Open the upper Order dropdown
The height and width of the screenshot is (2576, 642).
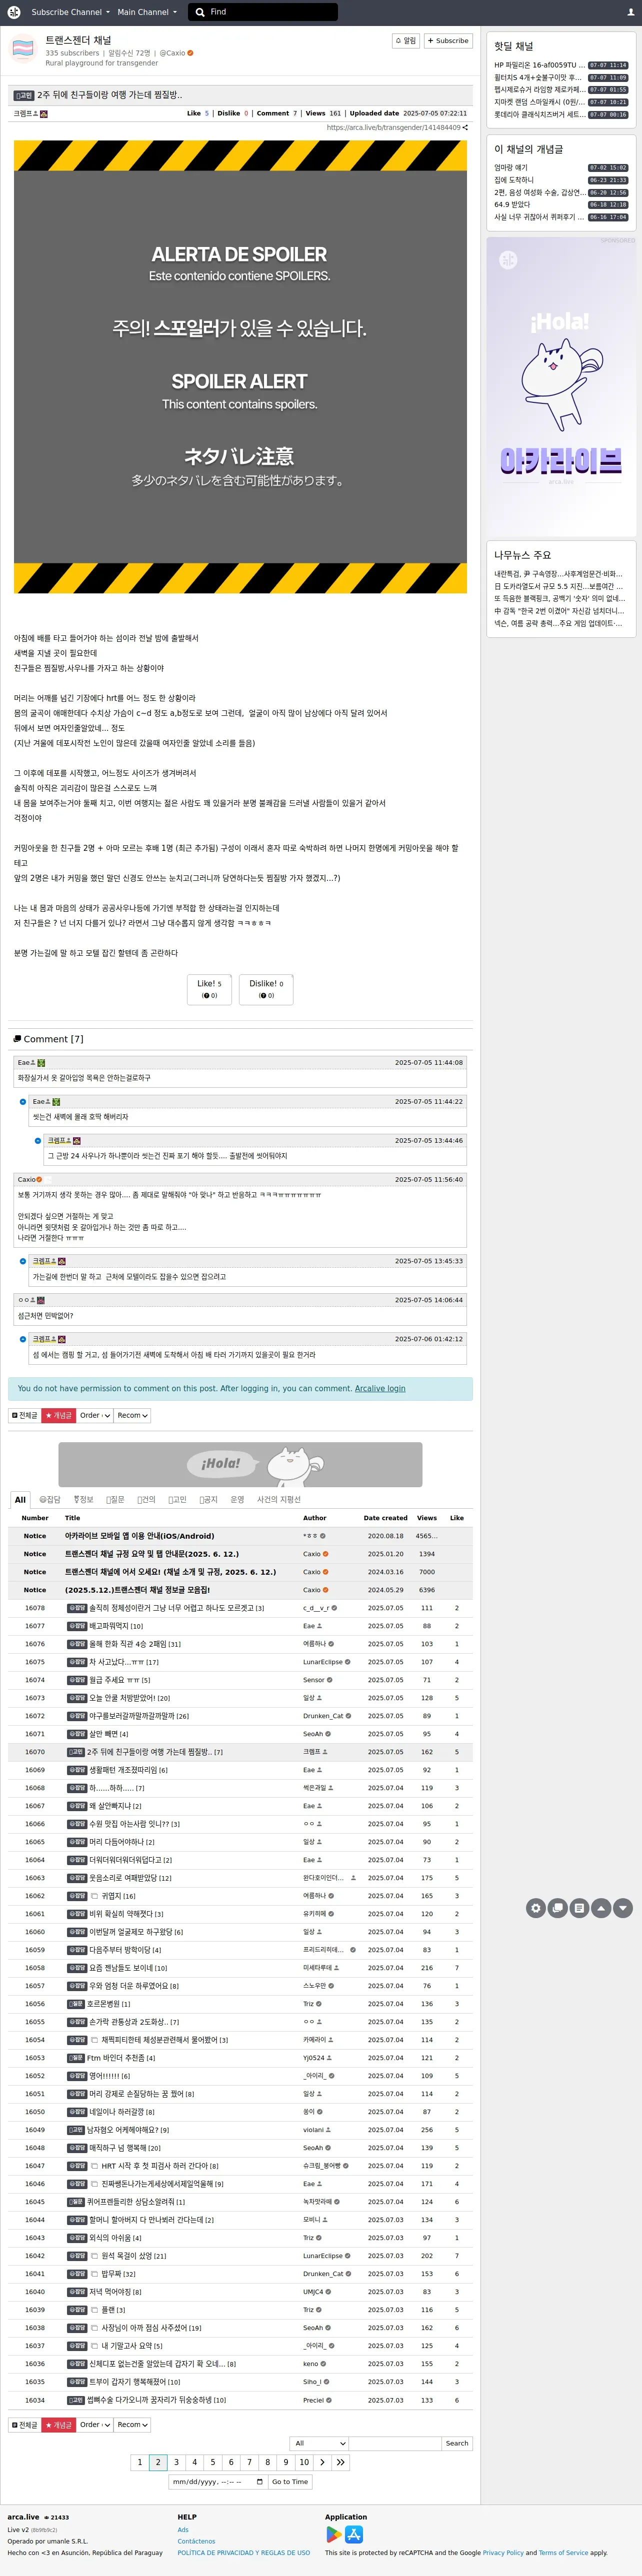click(95, 1415)
